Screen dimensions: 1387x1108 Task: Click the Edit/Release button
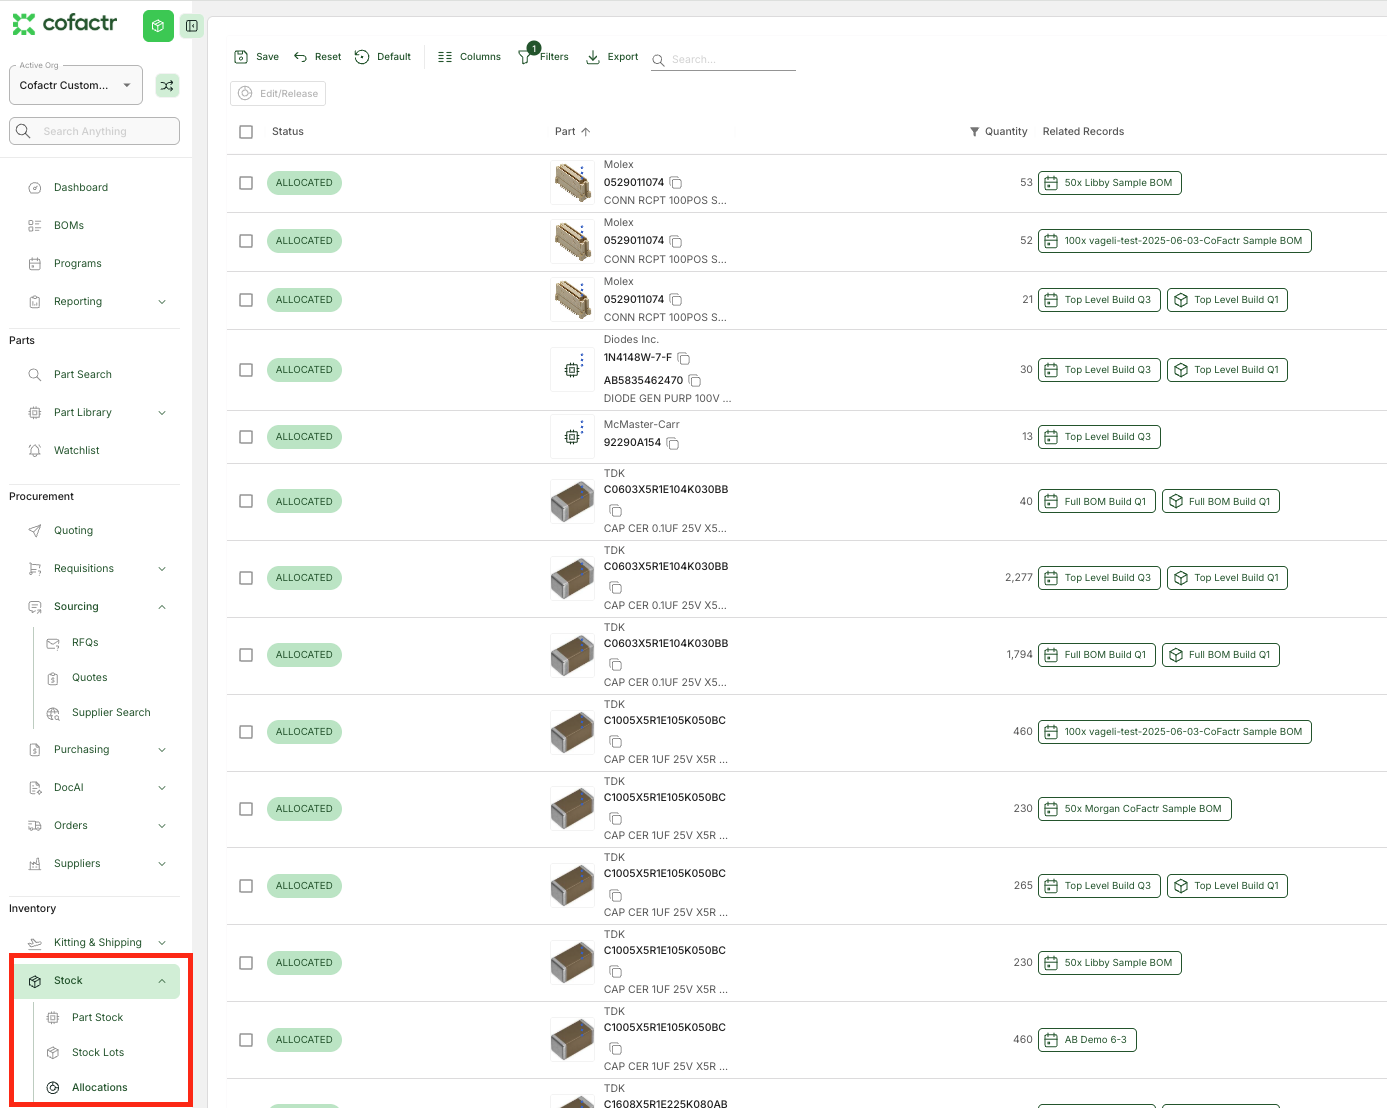coord(278,93)
